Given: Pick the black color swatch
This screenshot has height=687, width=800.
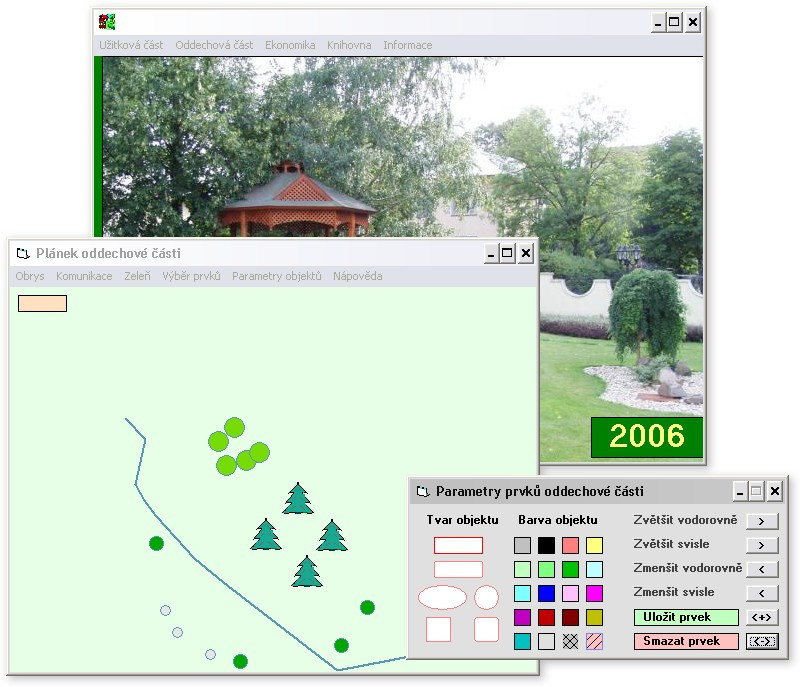Looking at the screenshot, I should click(x=546, y=545).
